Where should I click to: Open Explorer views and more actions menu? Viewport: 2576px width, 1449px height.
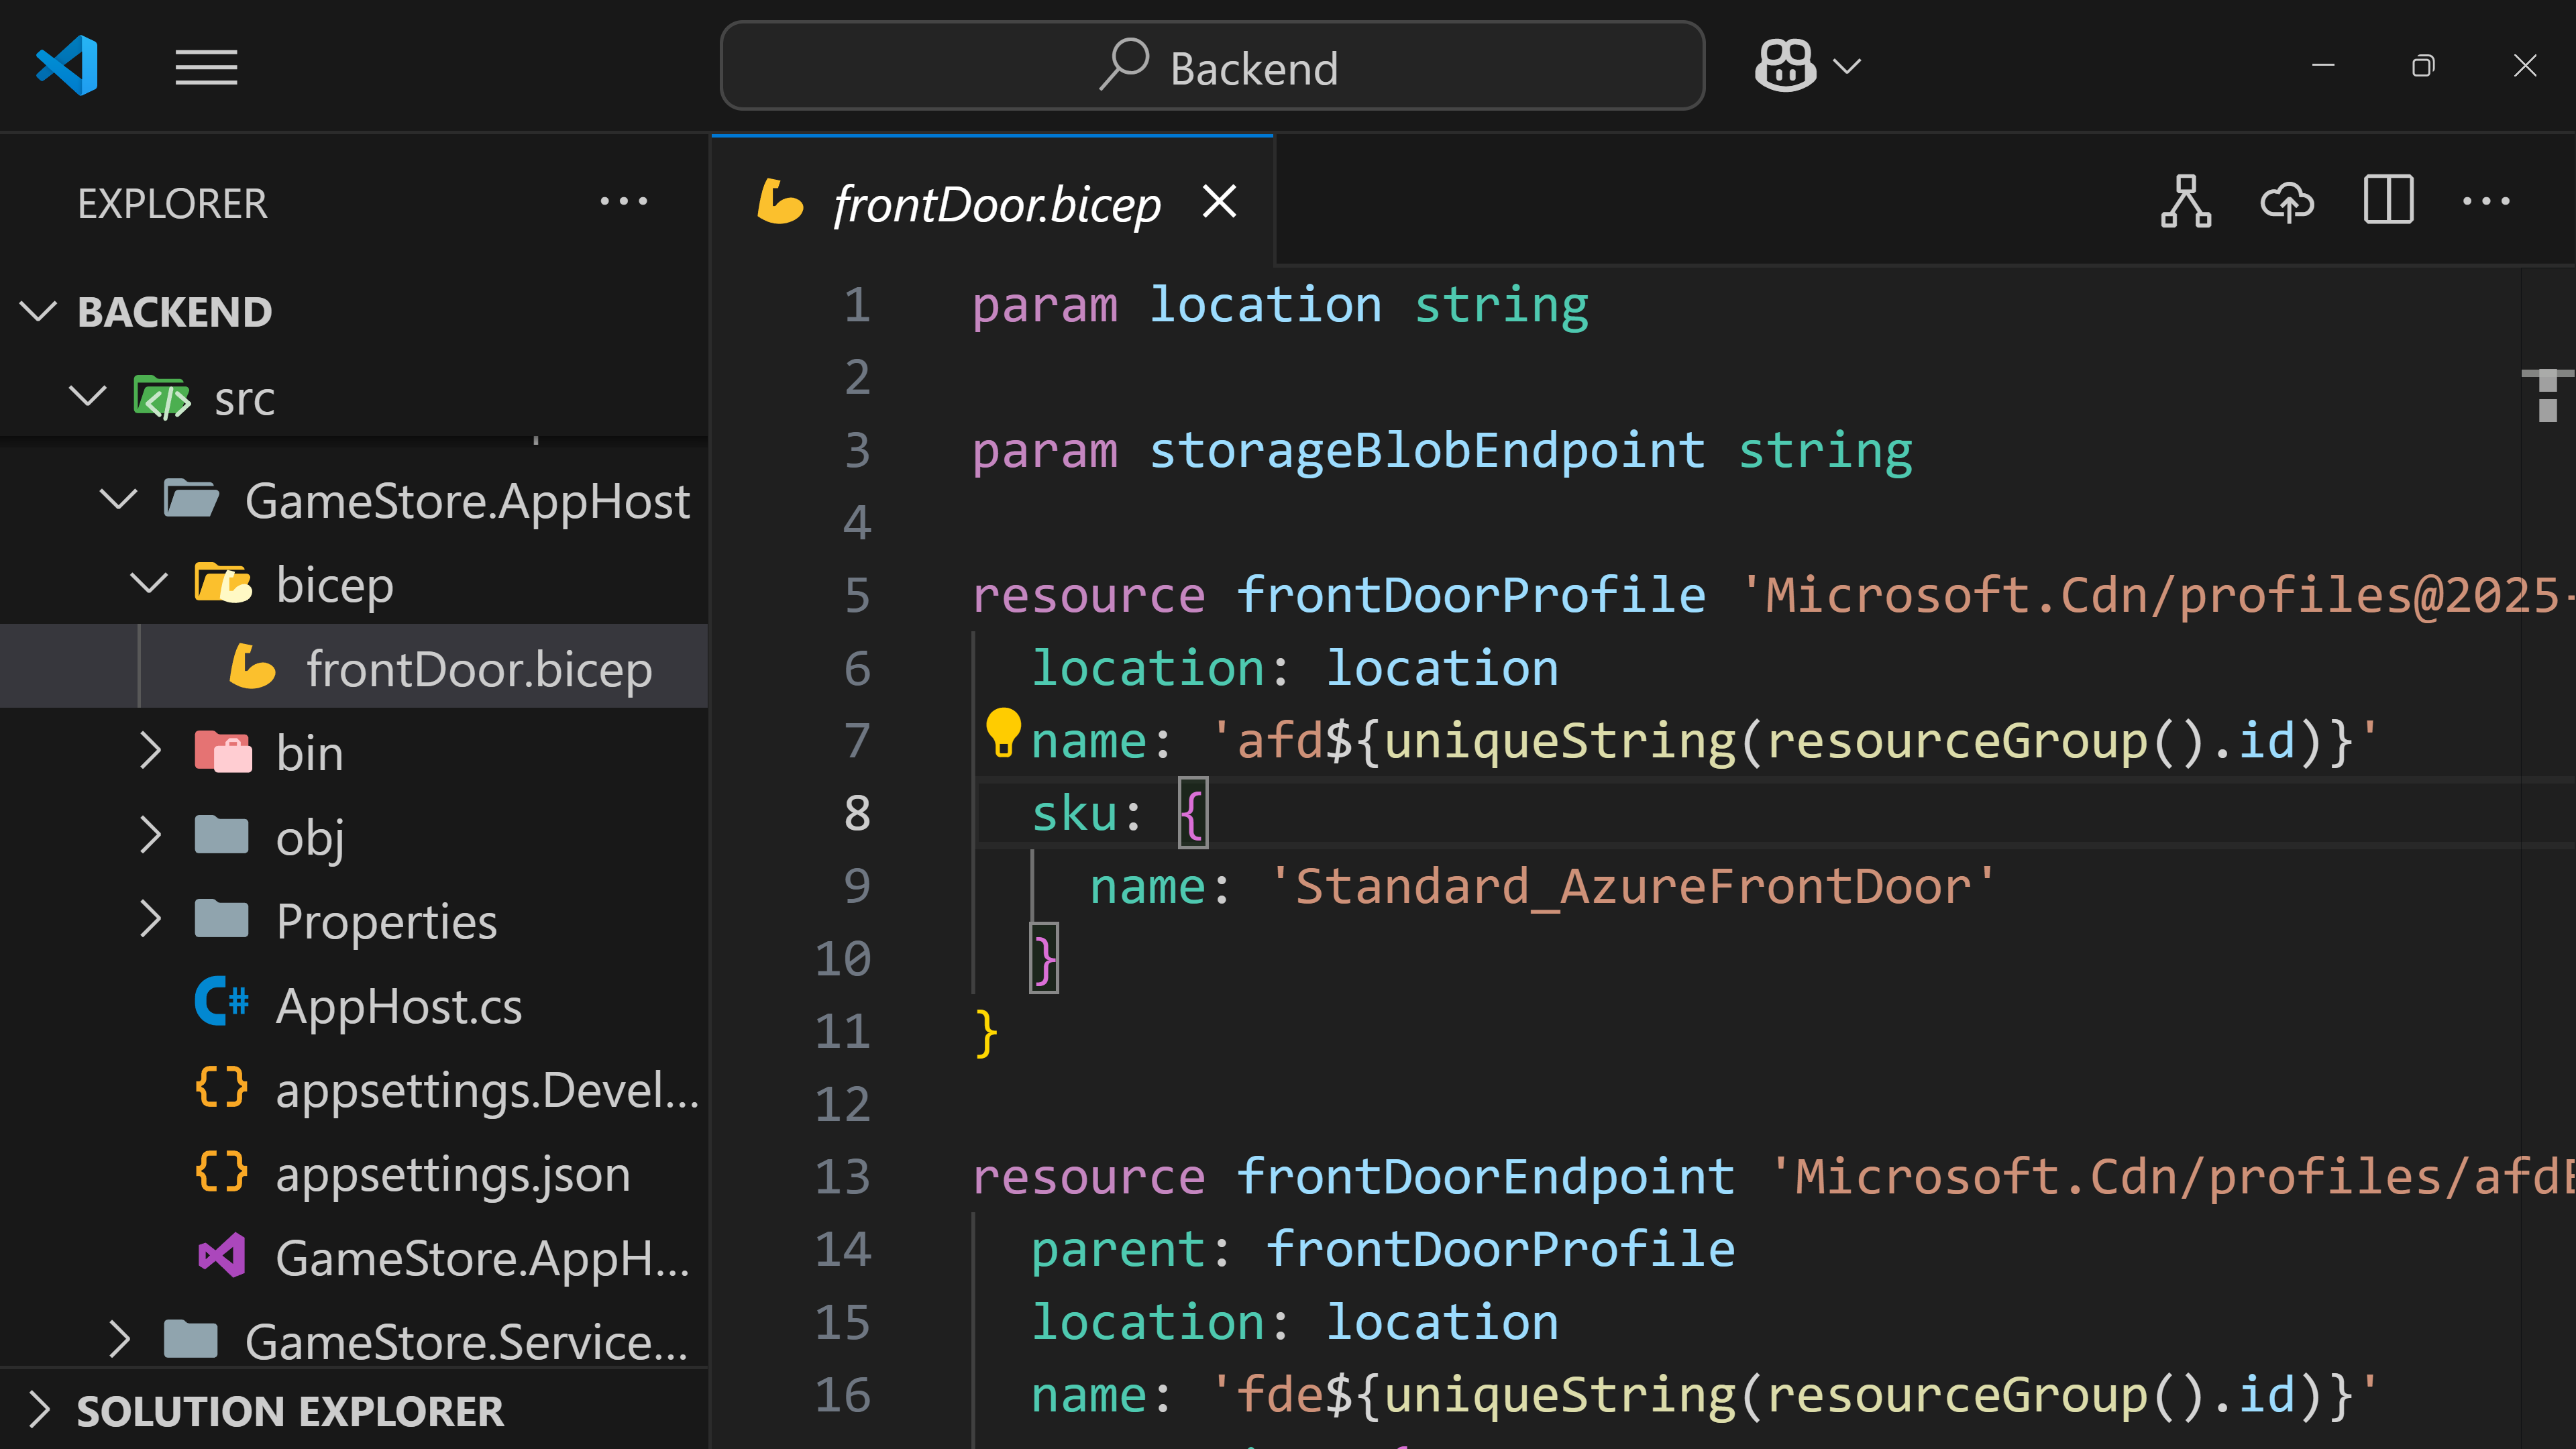coord(624,202)
